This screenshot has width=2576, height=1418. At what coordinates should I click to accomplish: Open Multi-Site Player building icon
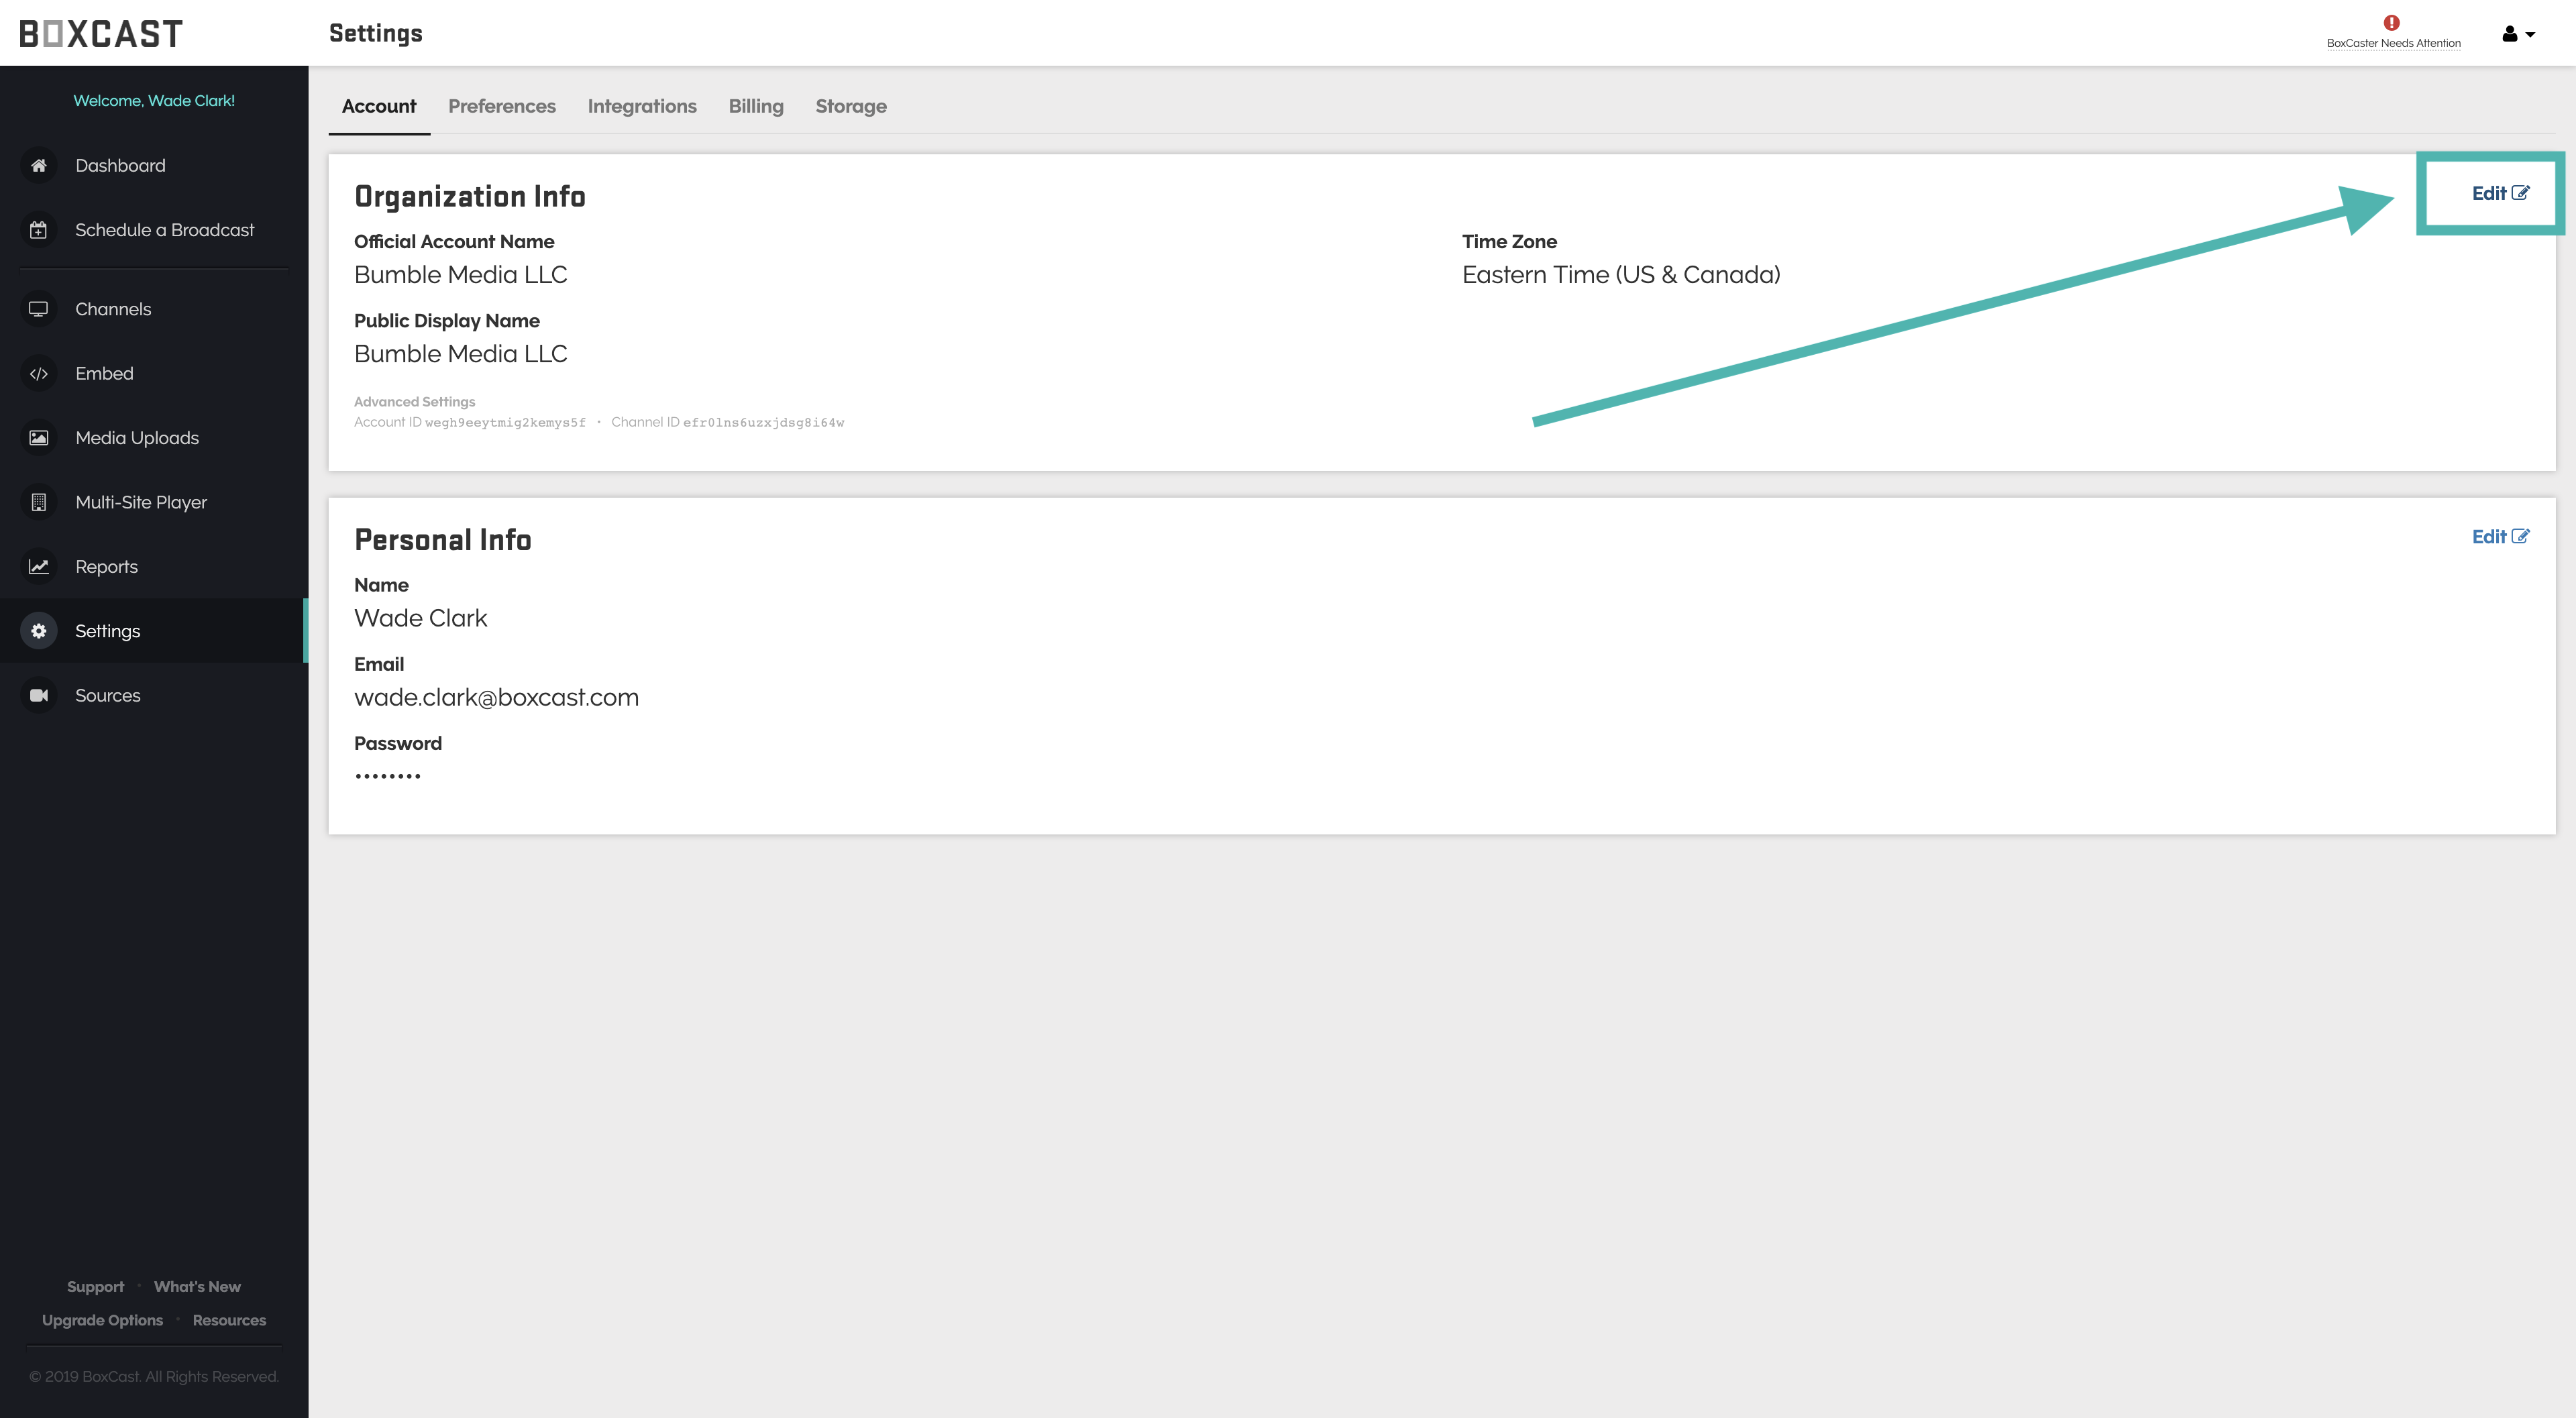click(x=38, y=502)
